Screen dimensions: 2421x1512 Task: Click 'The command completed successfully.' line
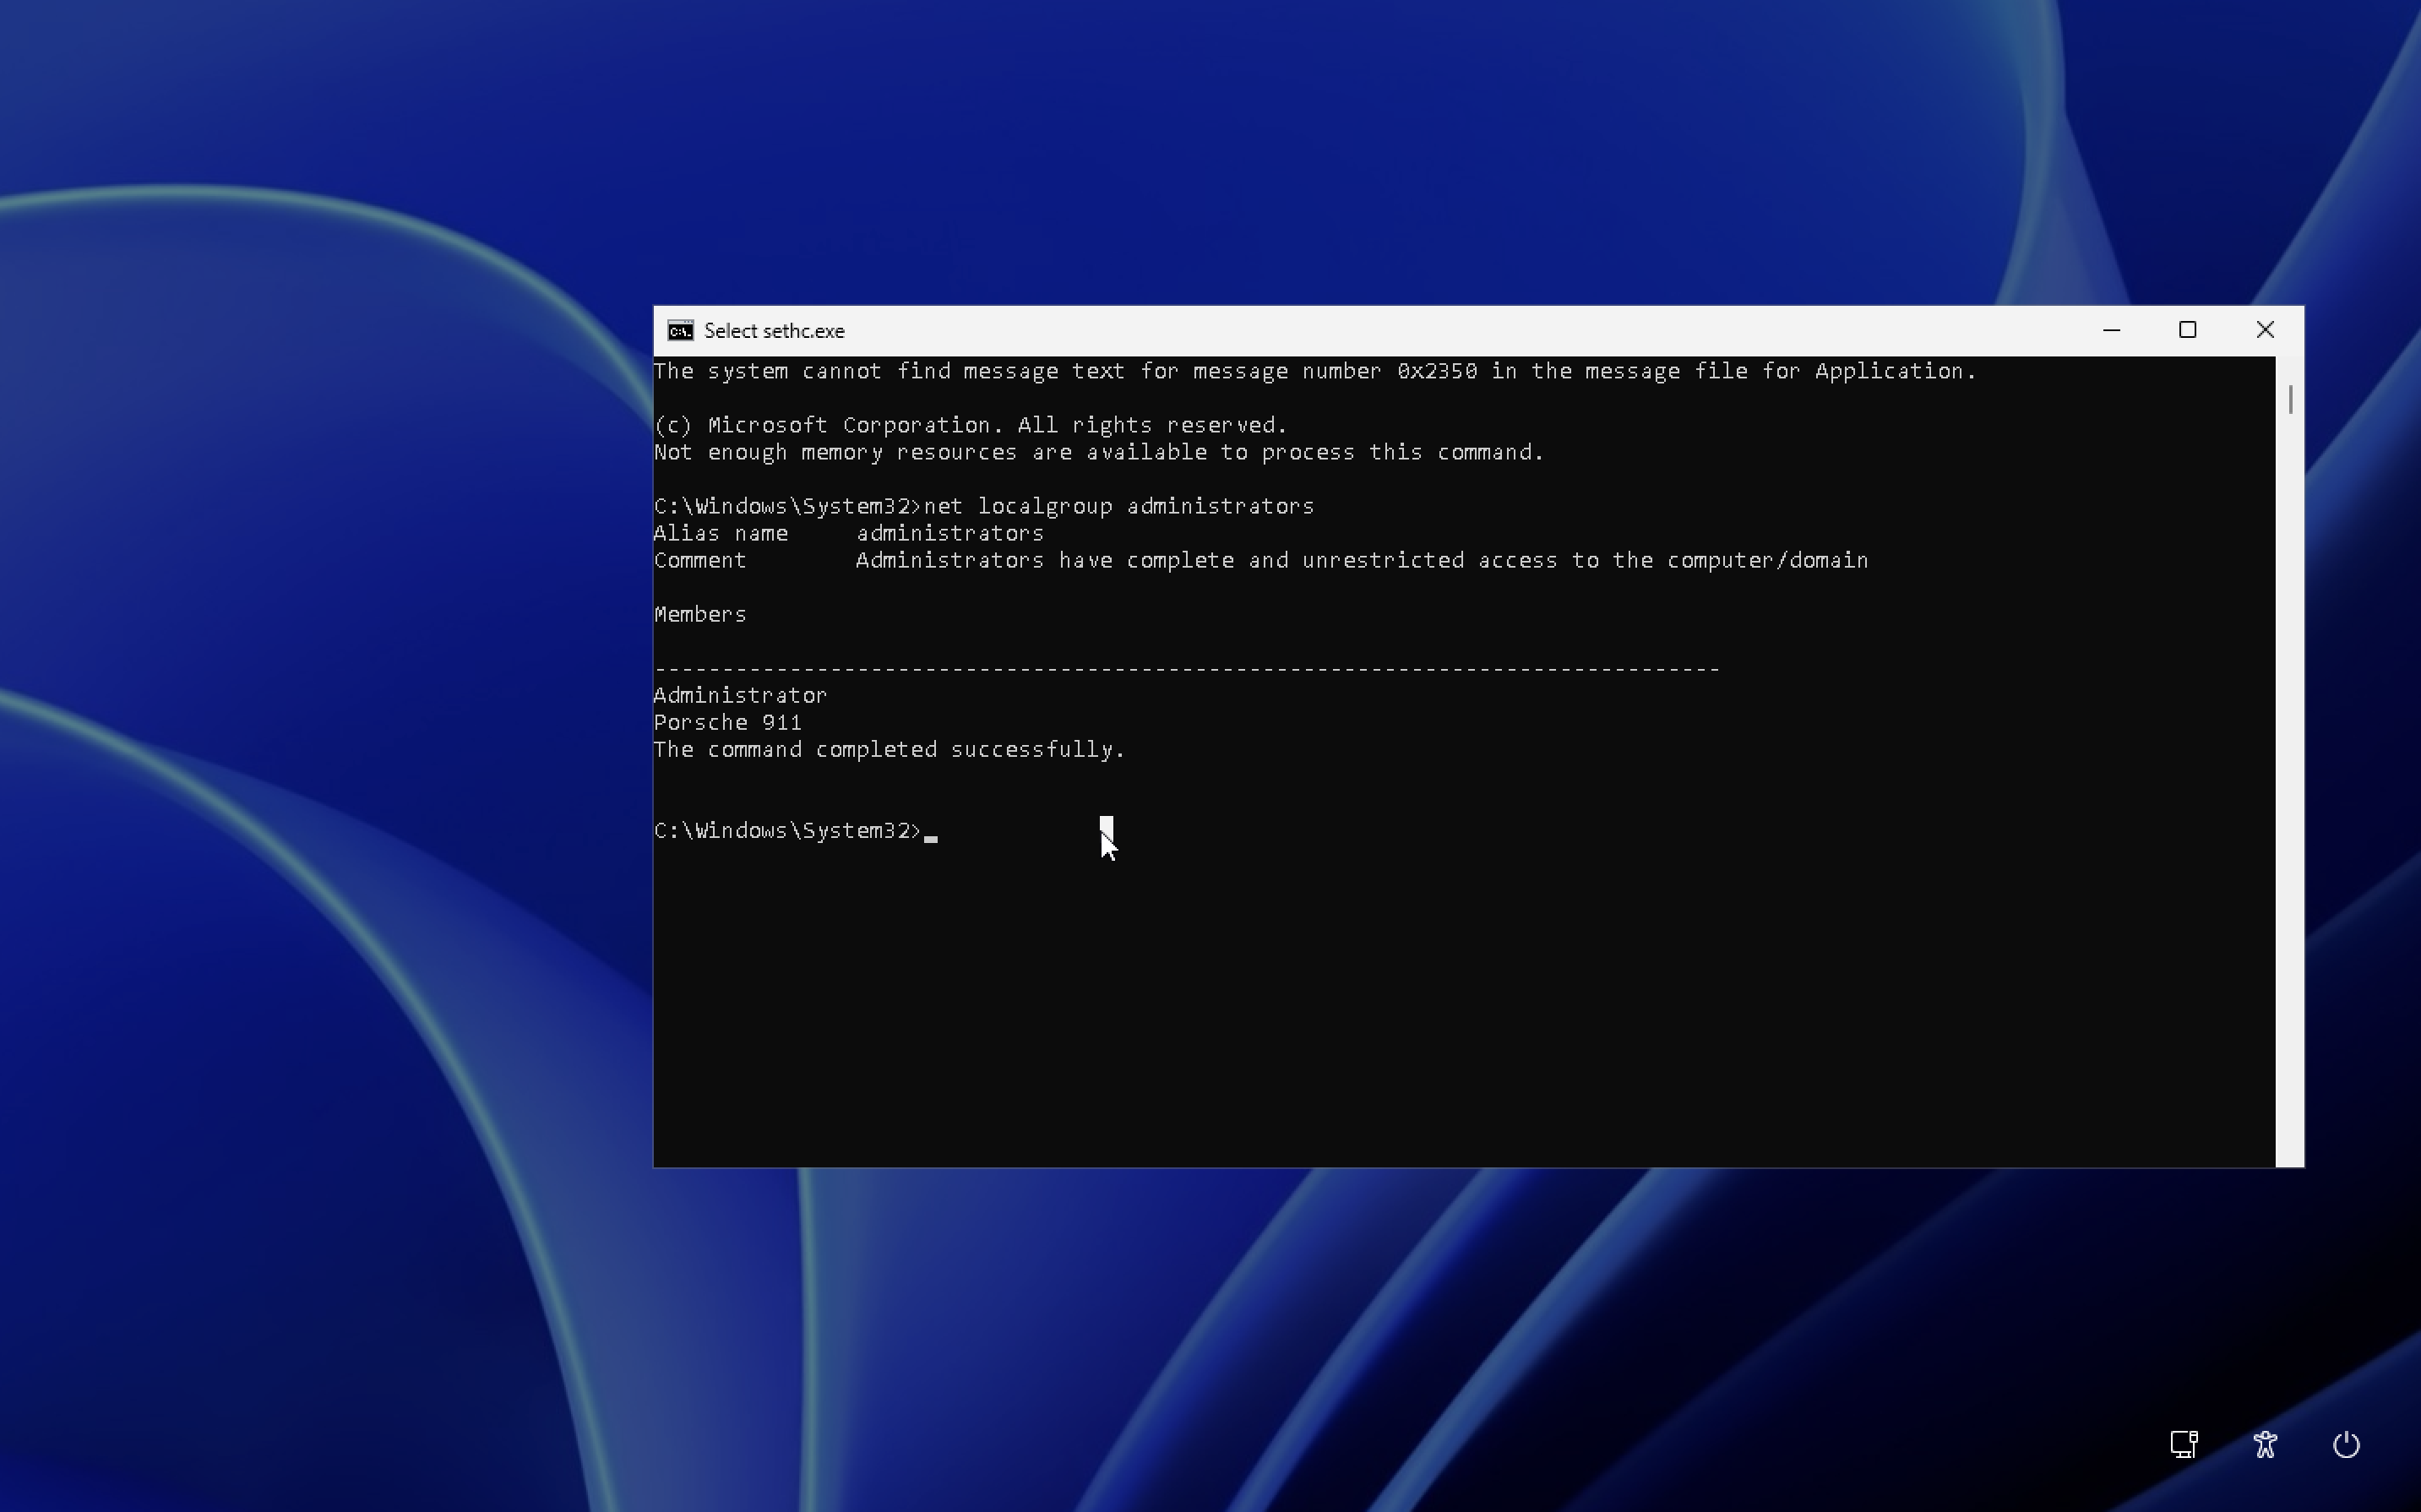[889, 750]
